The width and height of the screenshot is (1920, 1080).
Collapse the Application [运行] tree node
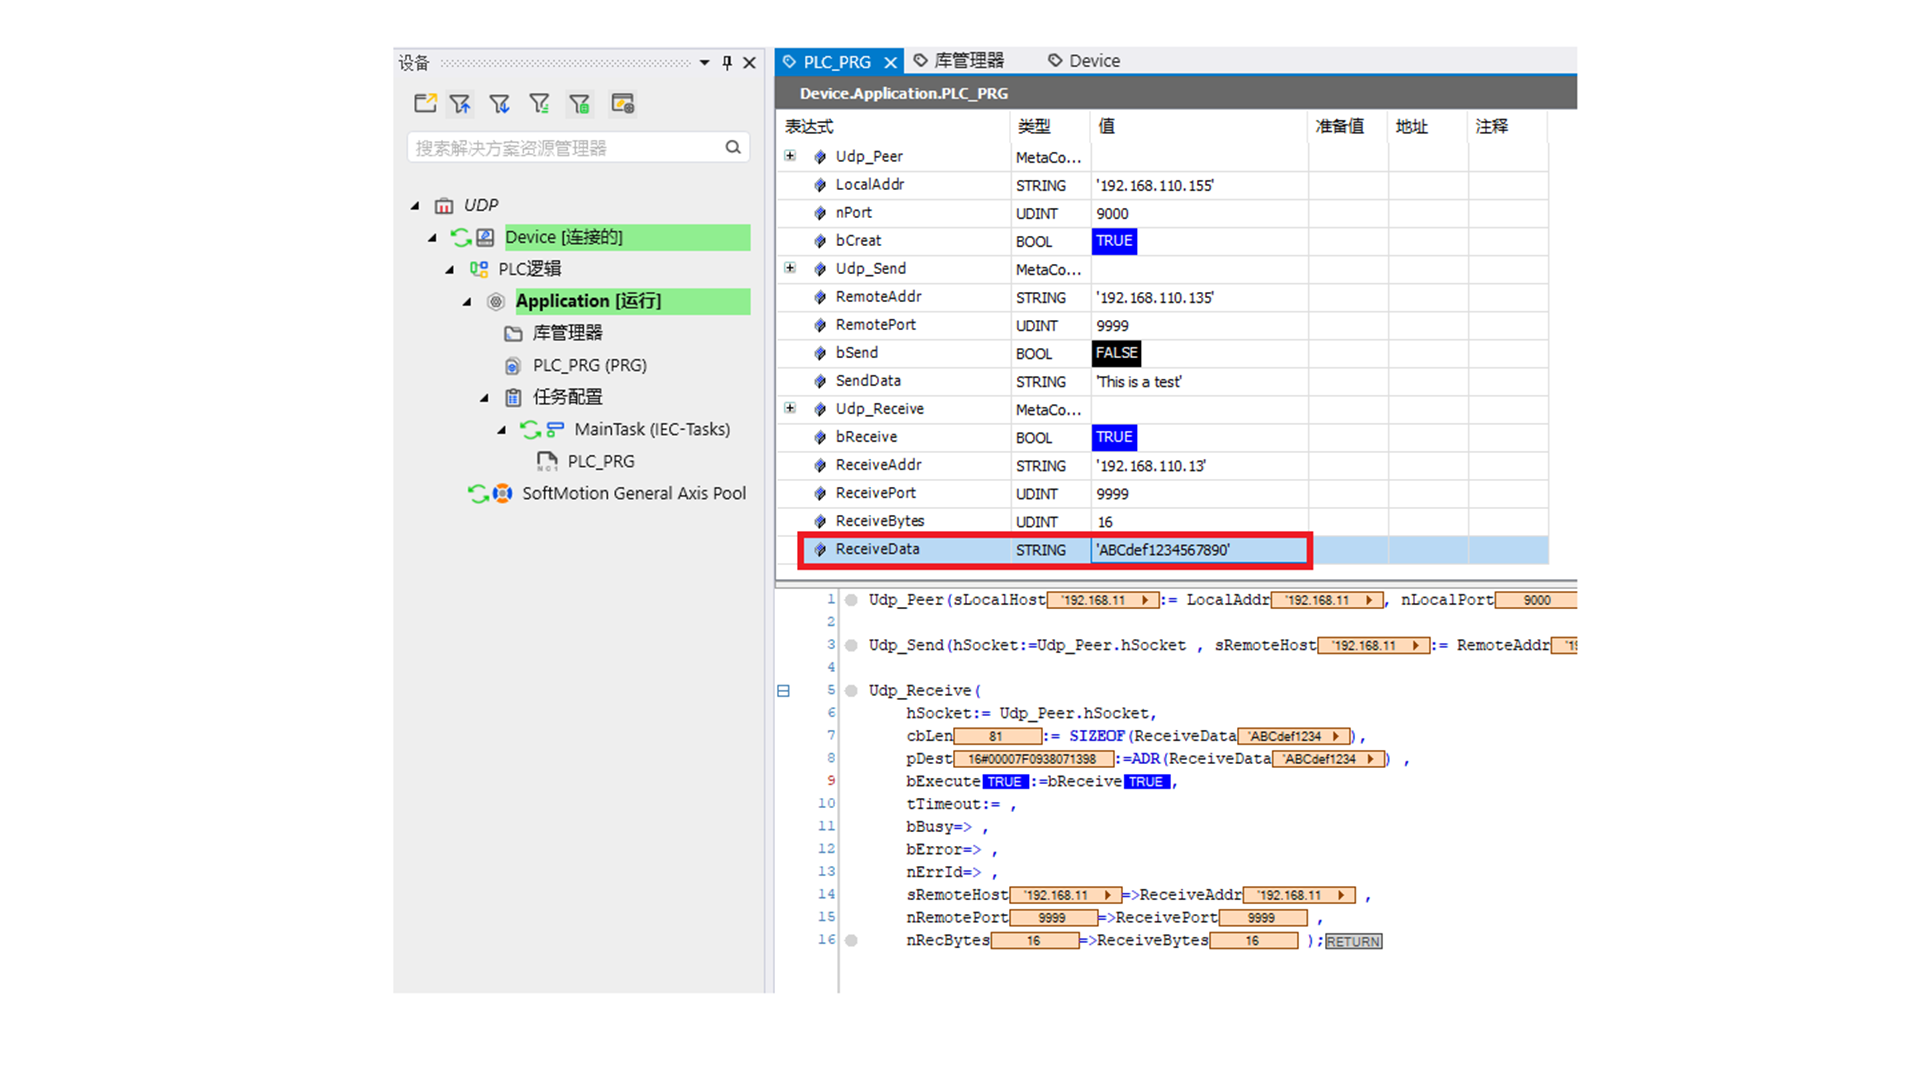(467, 301)
